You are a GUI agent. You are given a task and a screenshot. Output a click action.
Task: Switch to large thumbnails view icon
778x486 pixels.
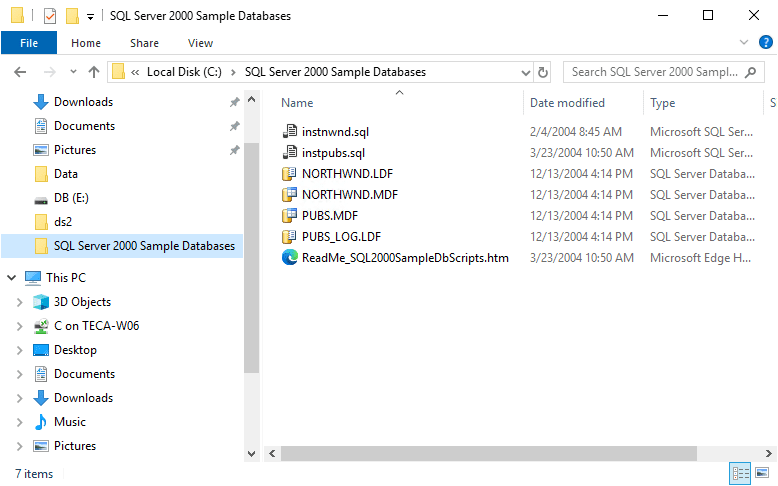762,473
